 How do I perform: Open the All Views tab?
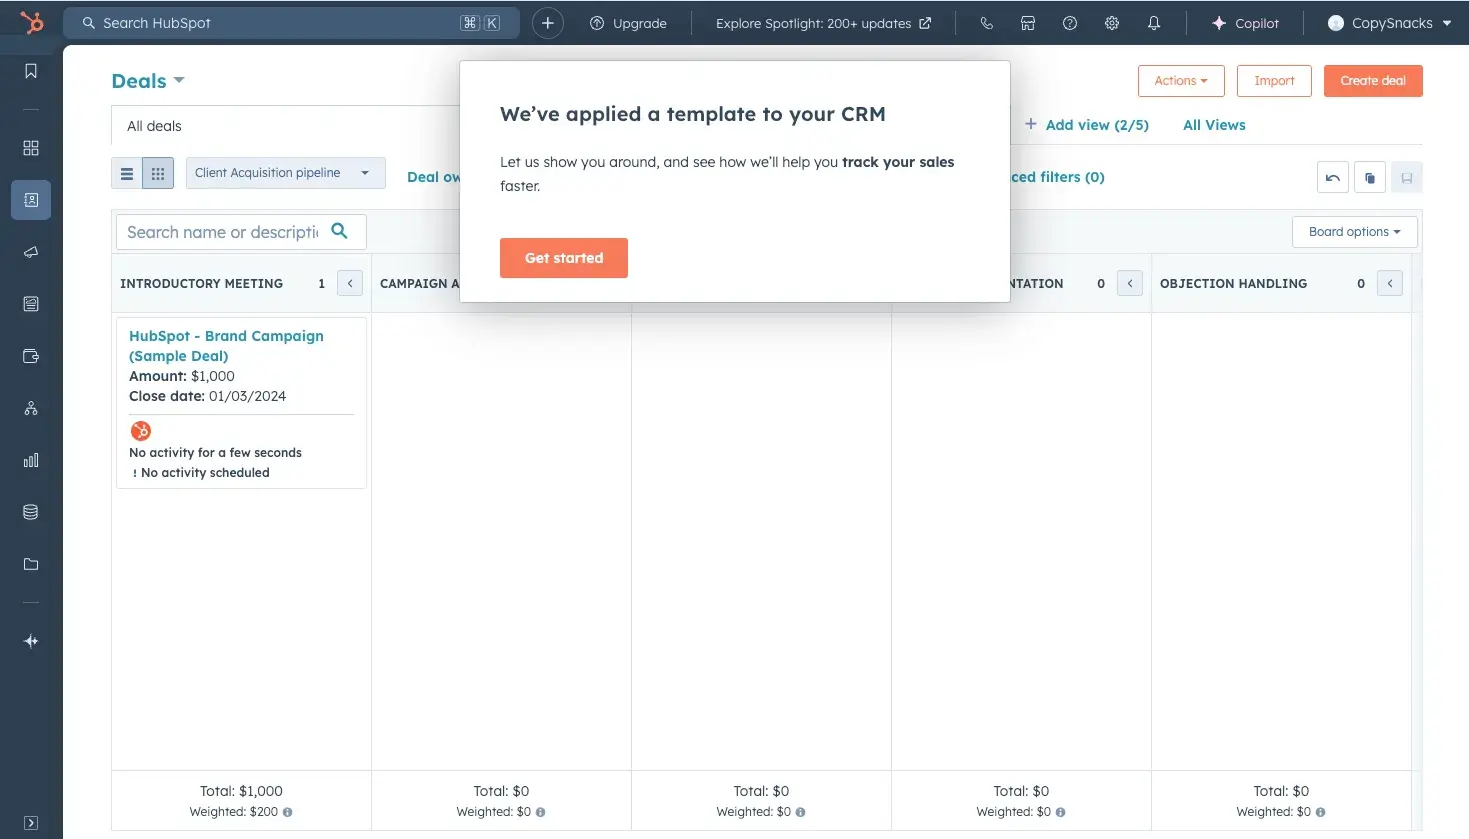1214,125
